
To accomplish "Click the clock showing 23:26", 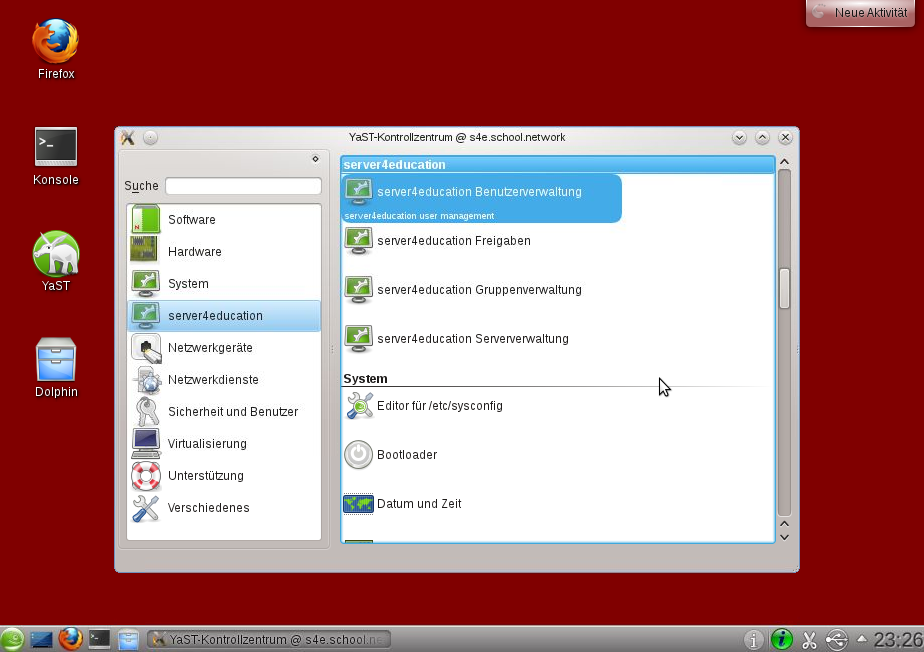I will 898,639.
